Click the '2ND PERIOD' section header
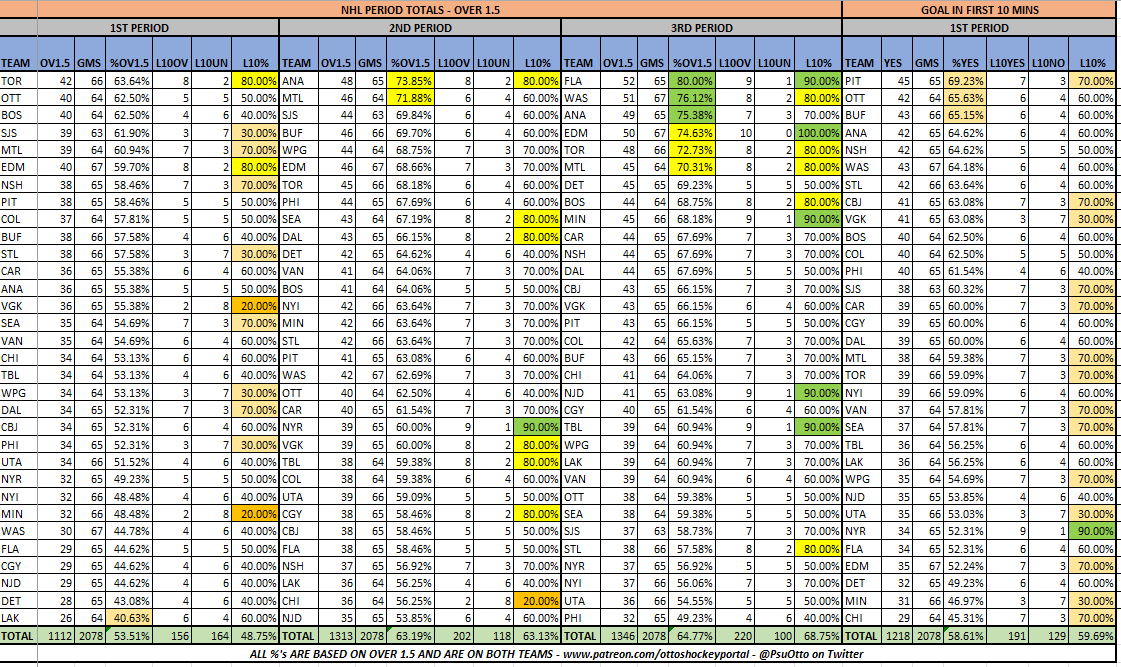 [x=420, y=28]
